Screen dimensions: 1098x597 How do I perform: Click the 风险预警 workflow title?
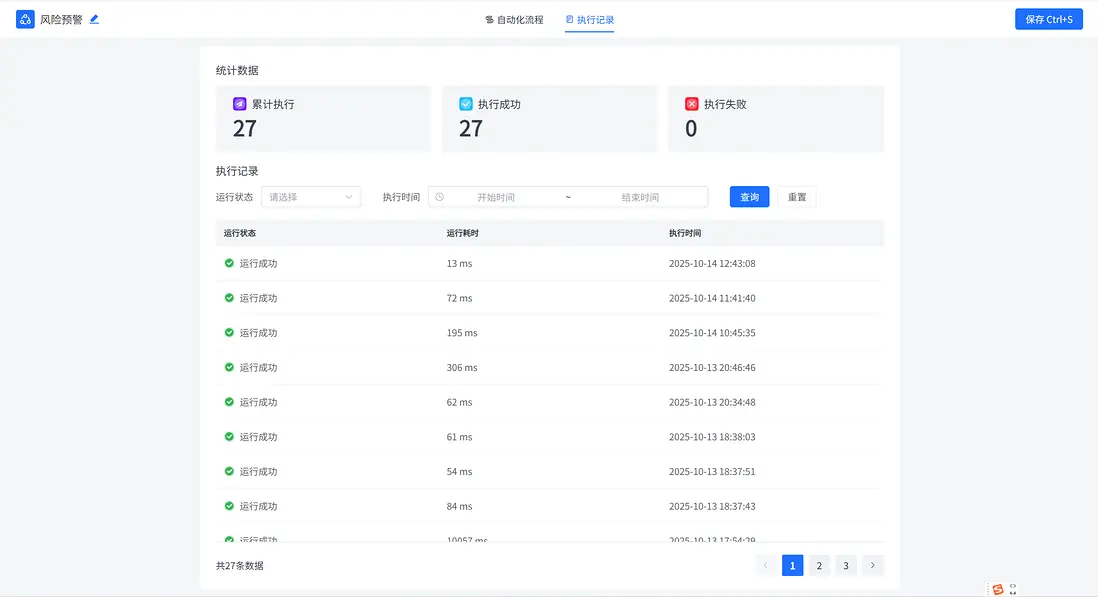pyautogui.click(x=61, y=20)
